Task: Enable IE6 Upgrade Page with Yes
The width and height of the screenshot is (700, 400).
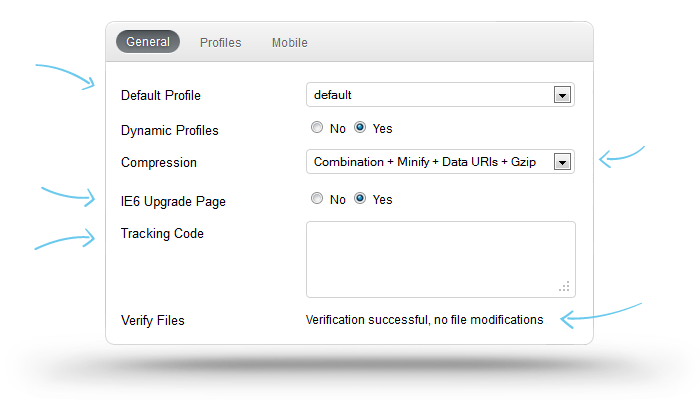Action: (x=360, y=199)
